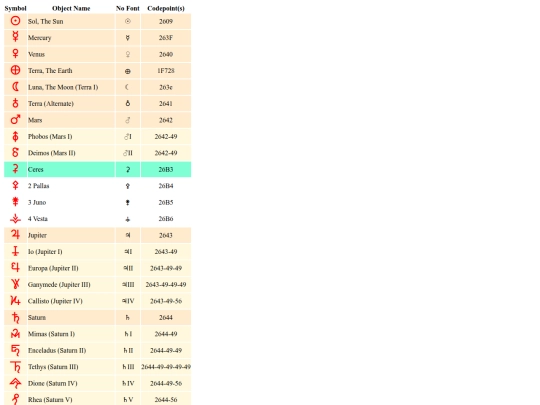Screen dimensions: 540x405
Task: Click the No Font glyph for Terra, The Earth
Action: [x=128, y=71]
